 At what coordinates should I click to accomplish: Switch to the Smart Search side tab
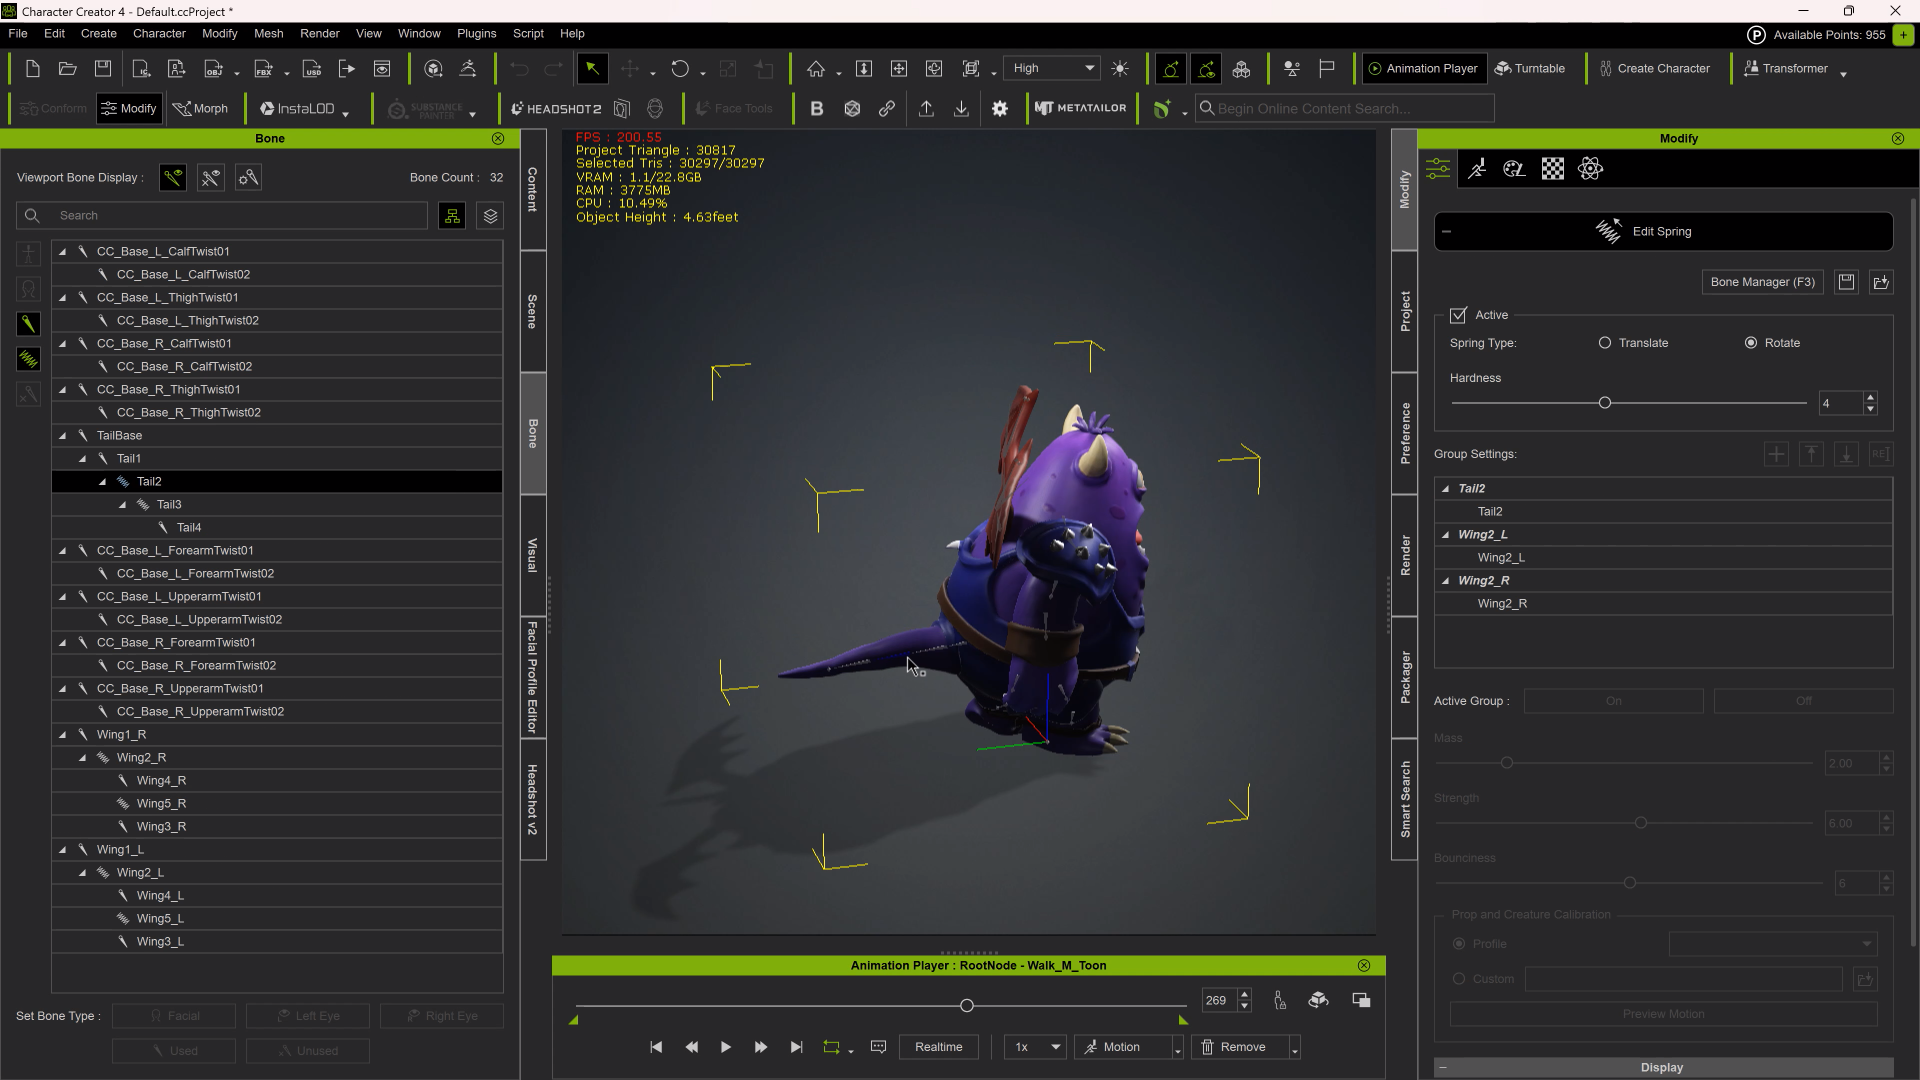click(1405, 799)
